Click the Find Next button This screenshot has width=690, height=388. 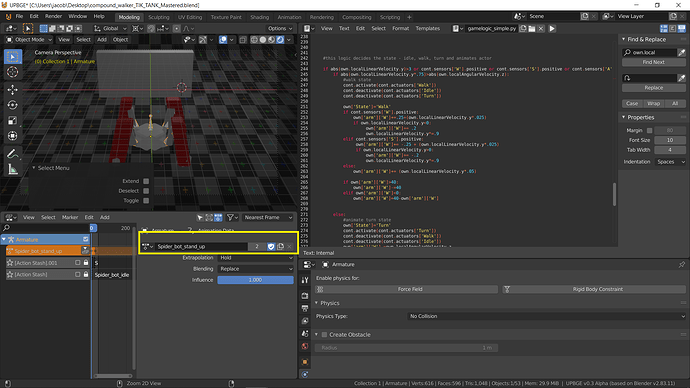[x=653, y=62]
